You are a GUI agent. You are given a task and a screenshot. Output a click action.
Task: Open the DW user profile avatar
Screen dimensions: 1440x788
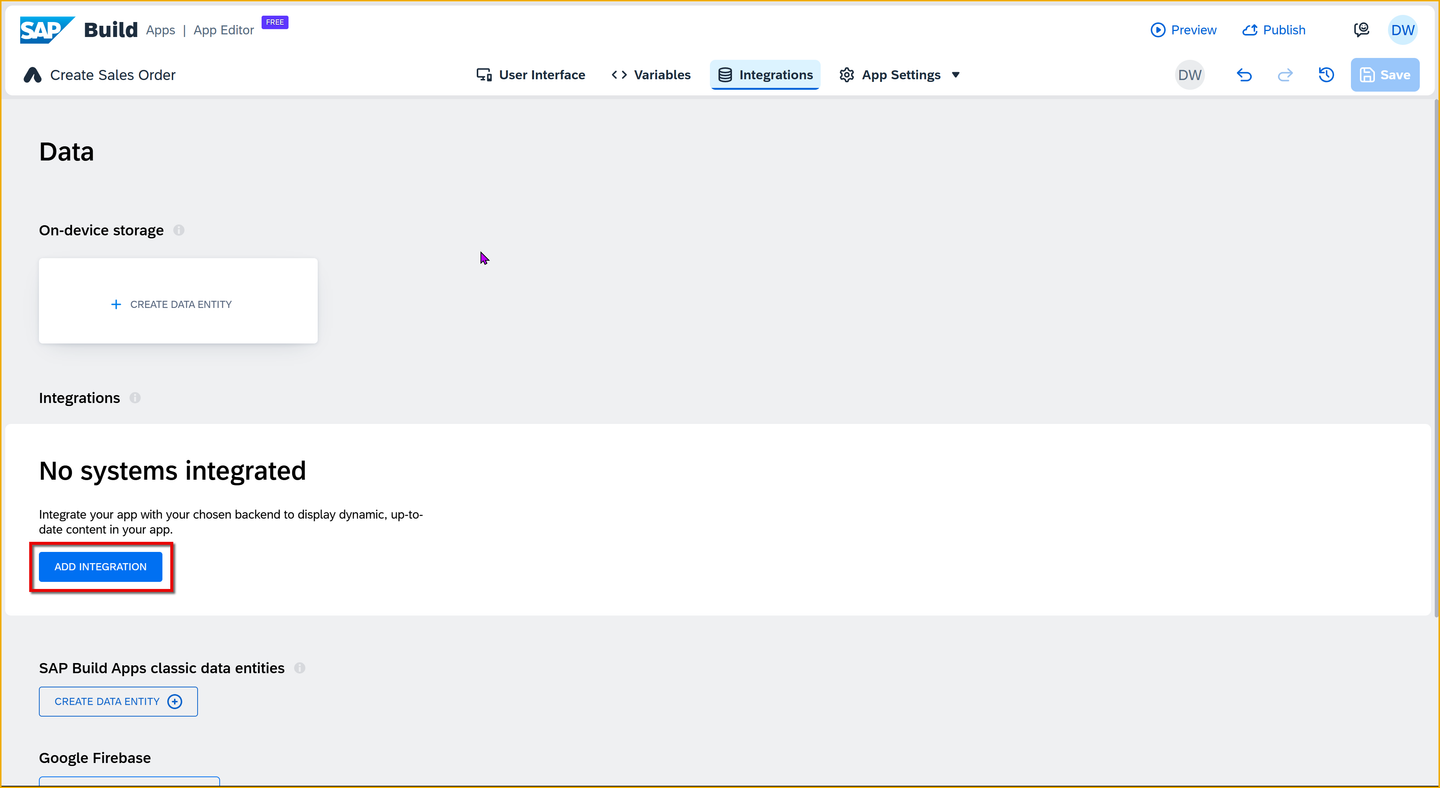tap(1403, 30)
